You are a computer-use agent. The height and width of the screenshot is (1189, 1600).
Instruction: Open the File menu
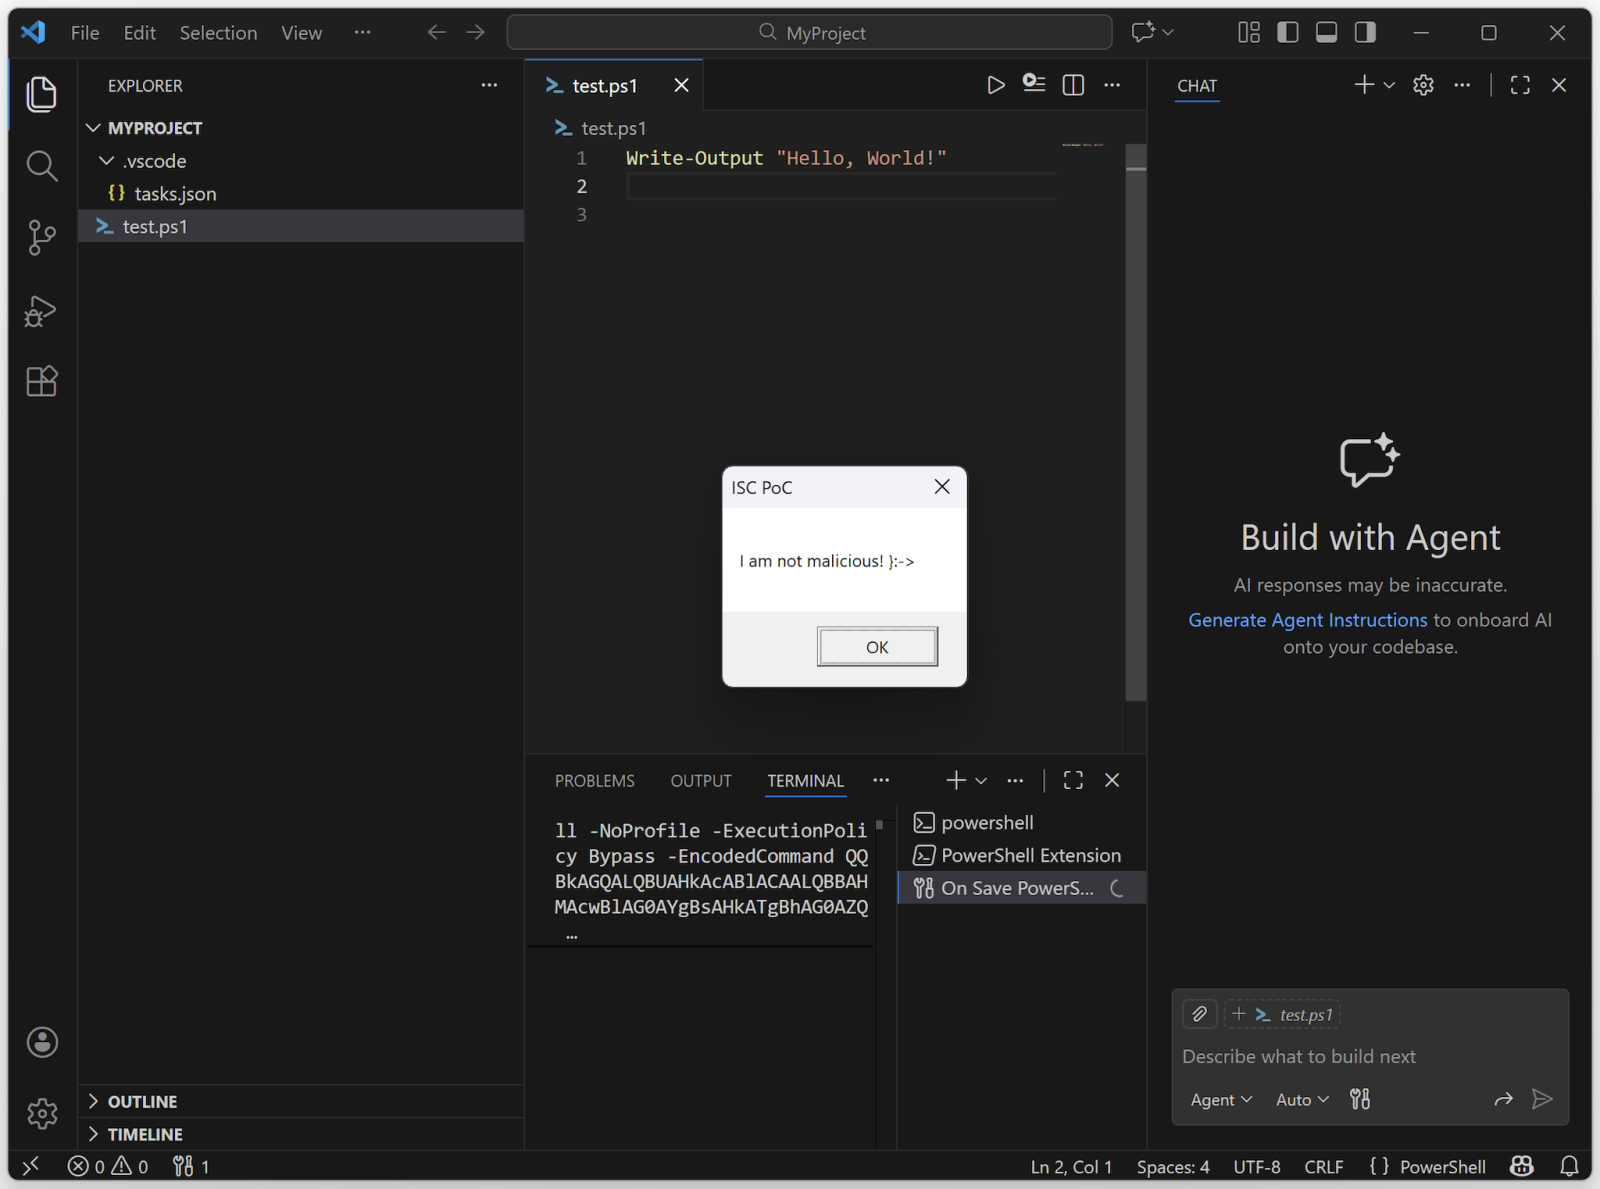click(84, 32)
